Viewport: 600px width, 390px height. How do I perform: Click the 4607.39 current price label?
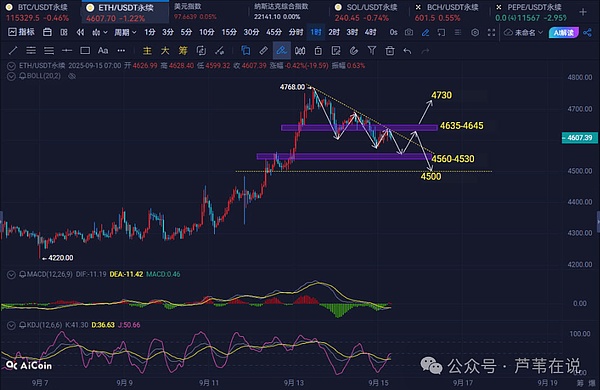580,138
